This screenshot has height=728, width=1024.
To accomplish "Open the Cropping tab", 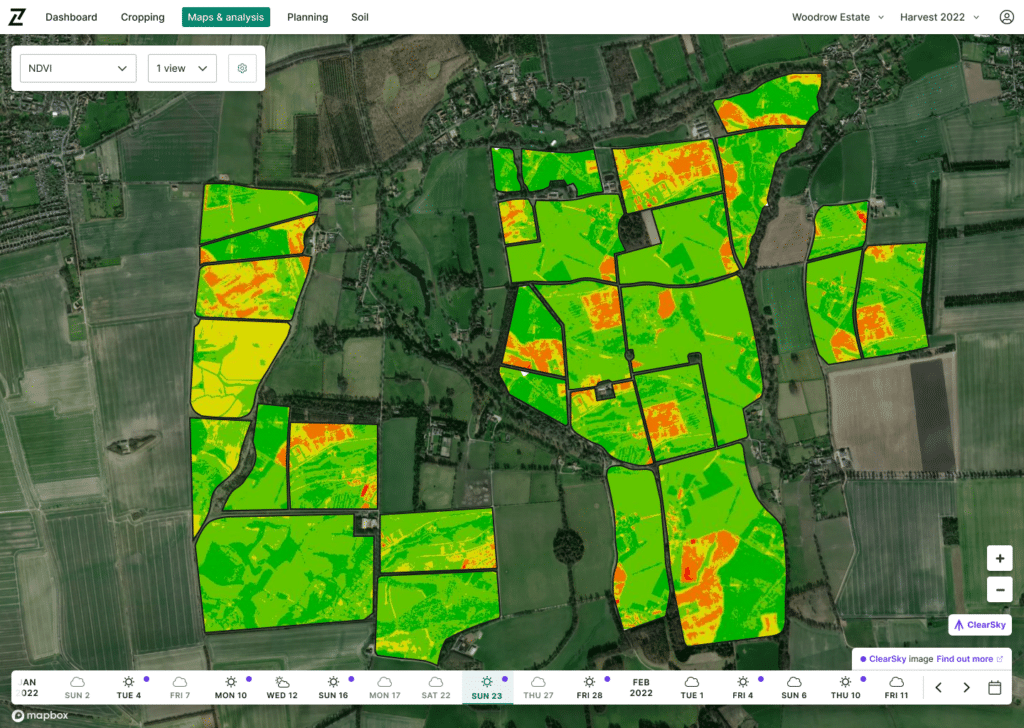I will pos(142,17).
